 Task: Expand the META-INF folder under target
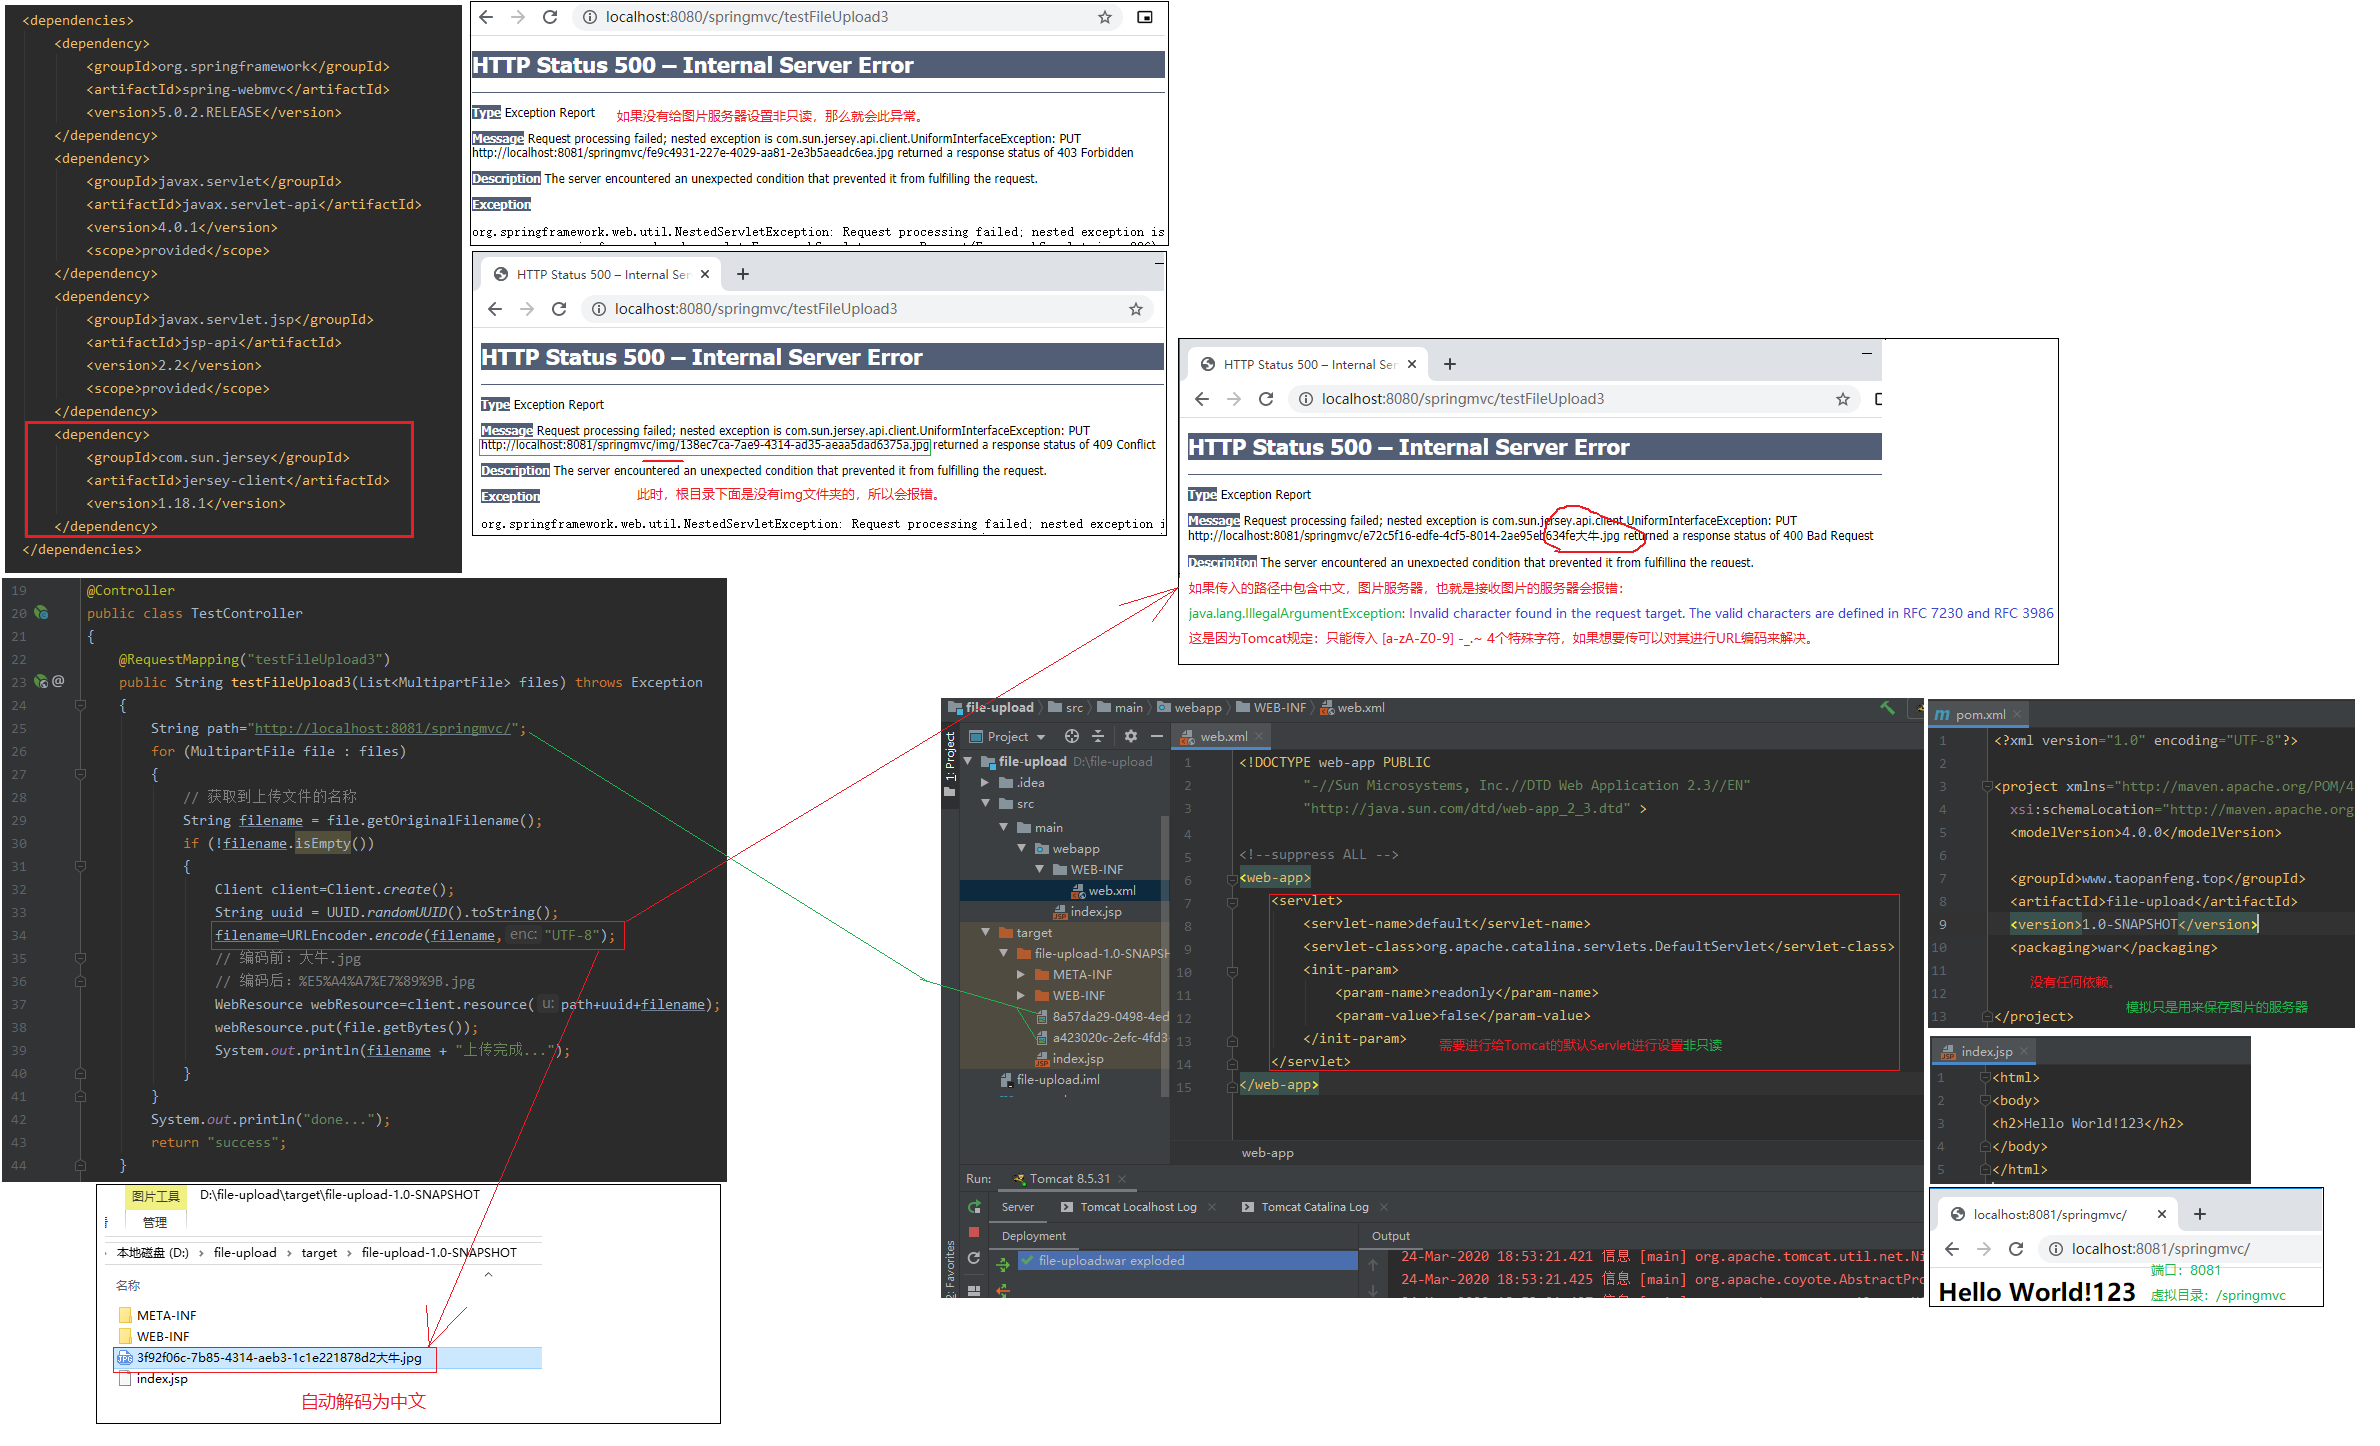coord(1021,975)
